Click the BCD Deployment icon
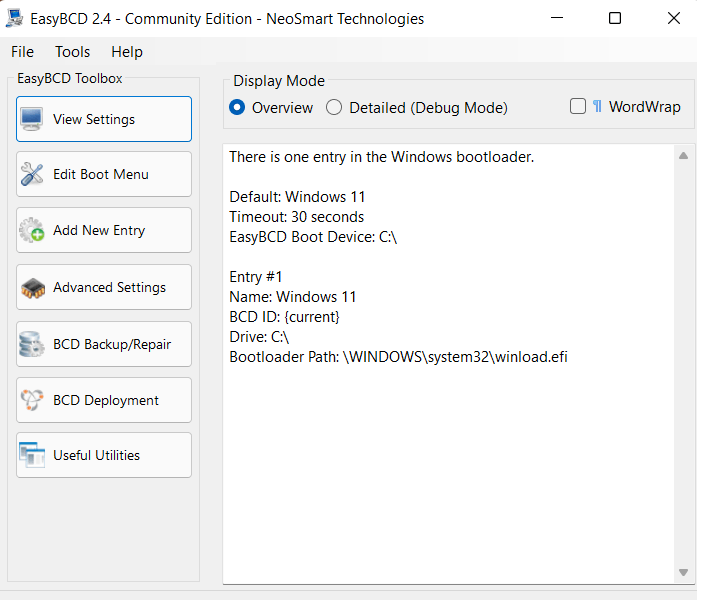Viewport: 708px width, 610px height. point(33,401)
